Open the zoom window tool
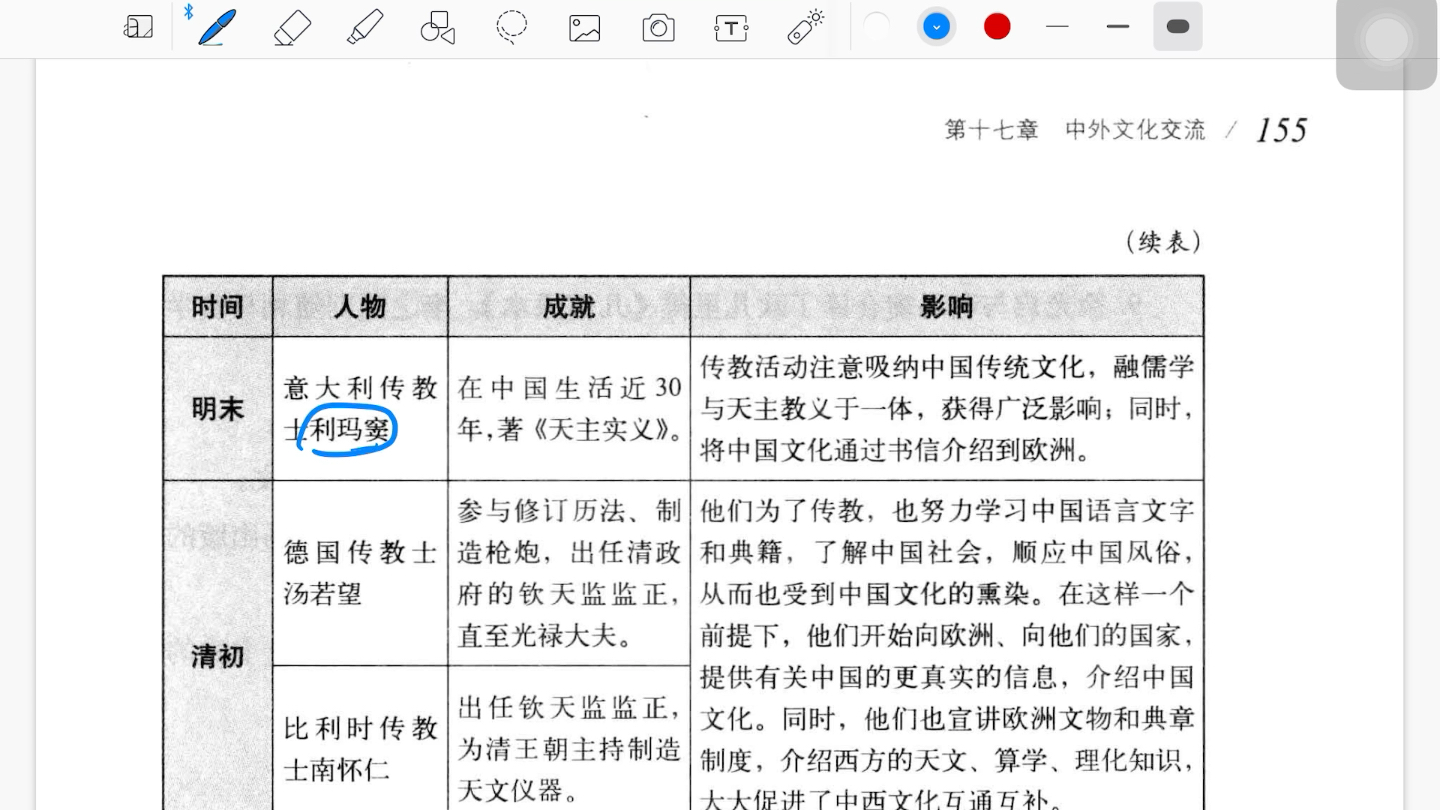This screenshot has width=1440, height=810. pyautogui.click(x=139, y=28)
